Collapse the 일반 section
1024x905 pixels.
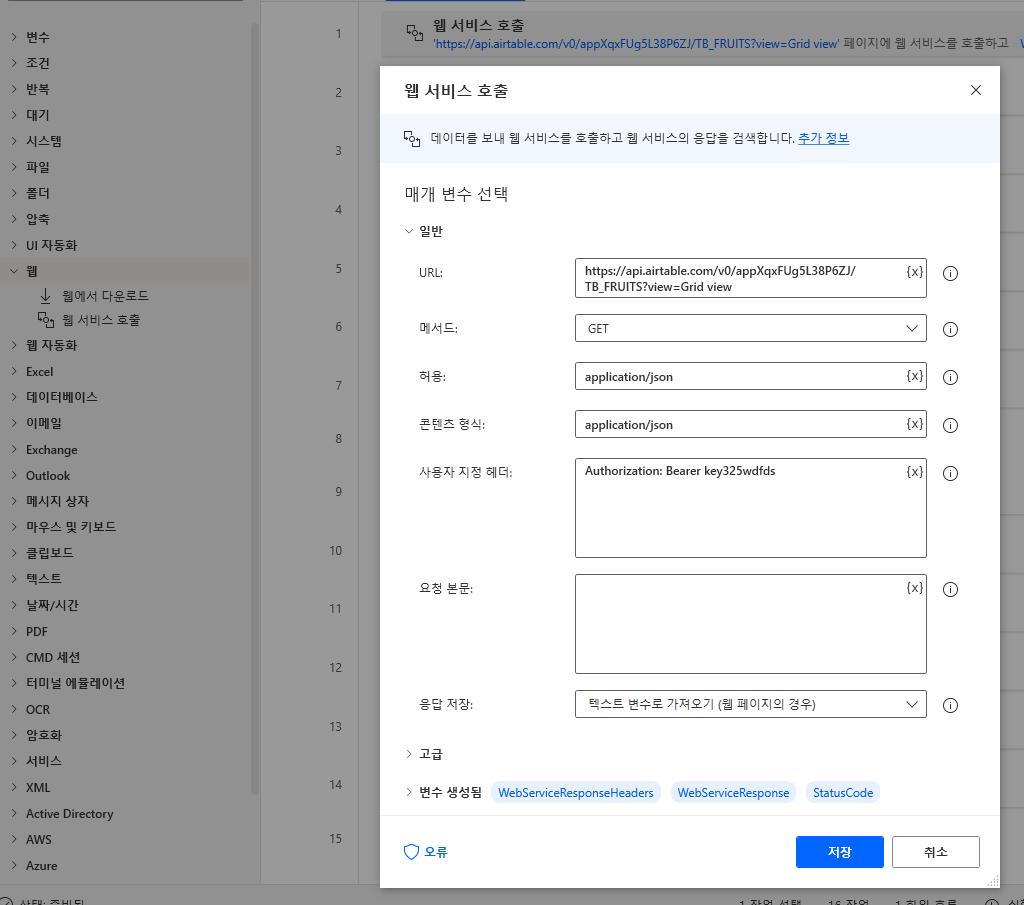coord(409,231)
